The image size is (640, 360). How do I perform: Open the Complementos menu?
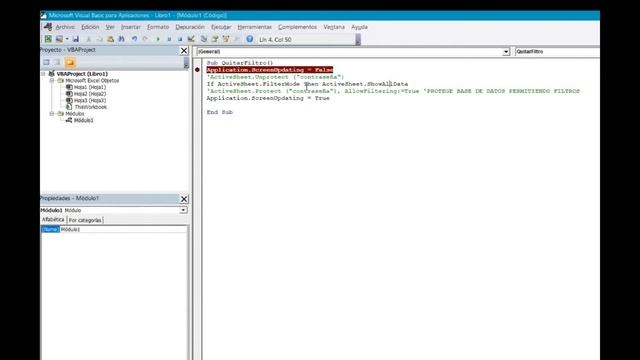coord(297,27)
